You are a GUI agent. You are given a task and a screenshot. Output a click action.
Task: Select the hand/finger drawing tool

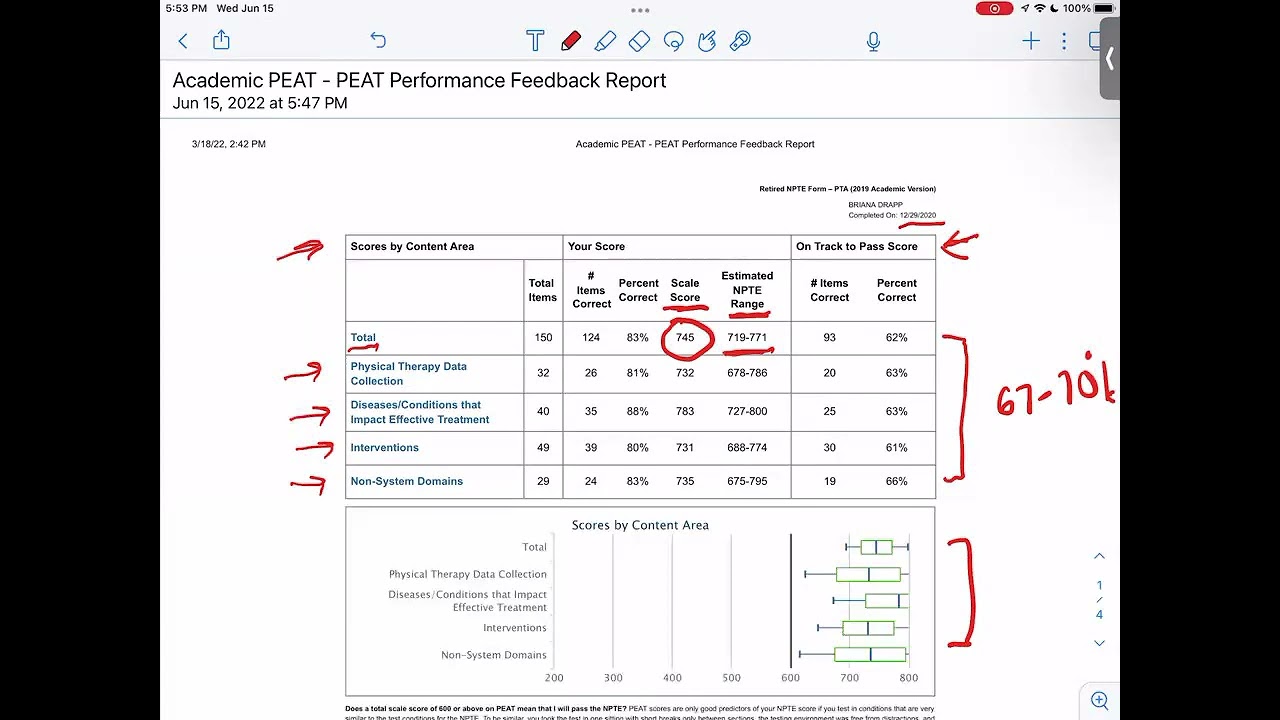[x=707, y=41]
